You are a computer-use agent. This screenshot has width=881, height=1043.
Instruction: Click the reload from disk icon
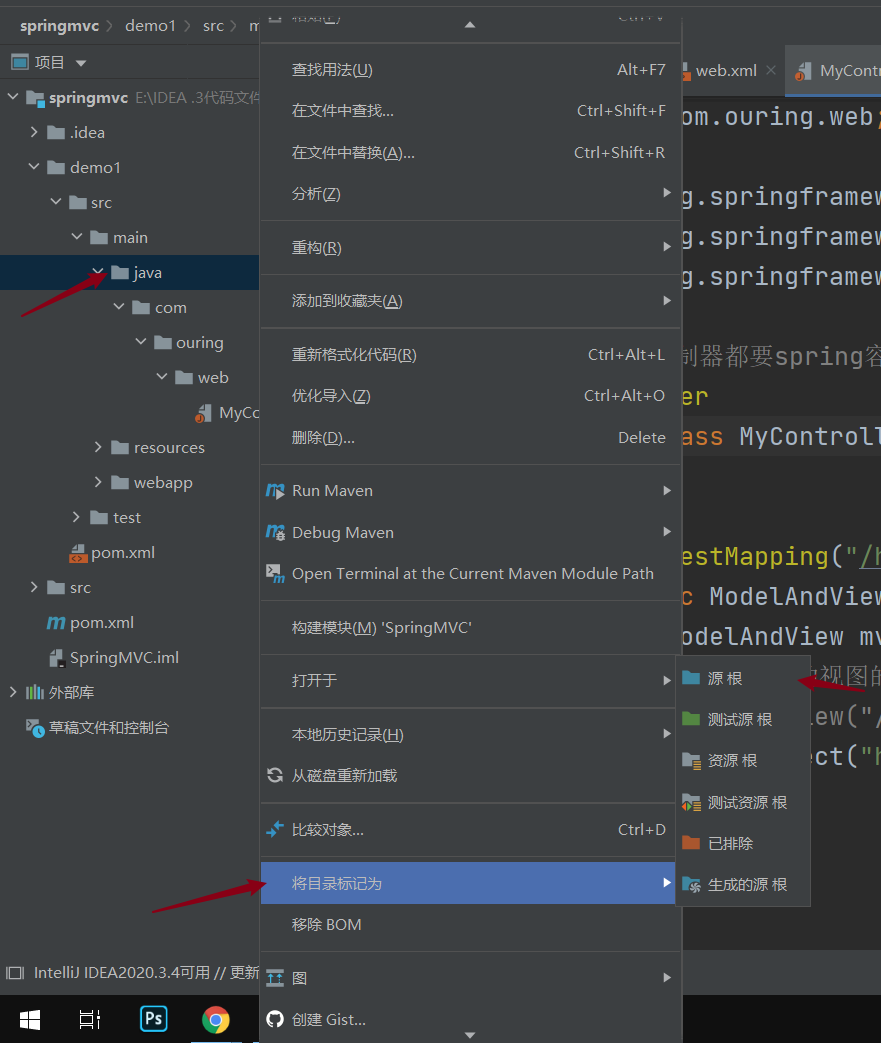(275, 775)
